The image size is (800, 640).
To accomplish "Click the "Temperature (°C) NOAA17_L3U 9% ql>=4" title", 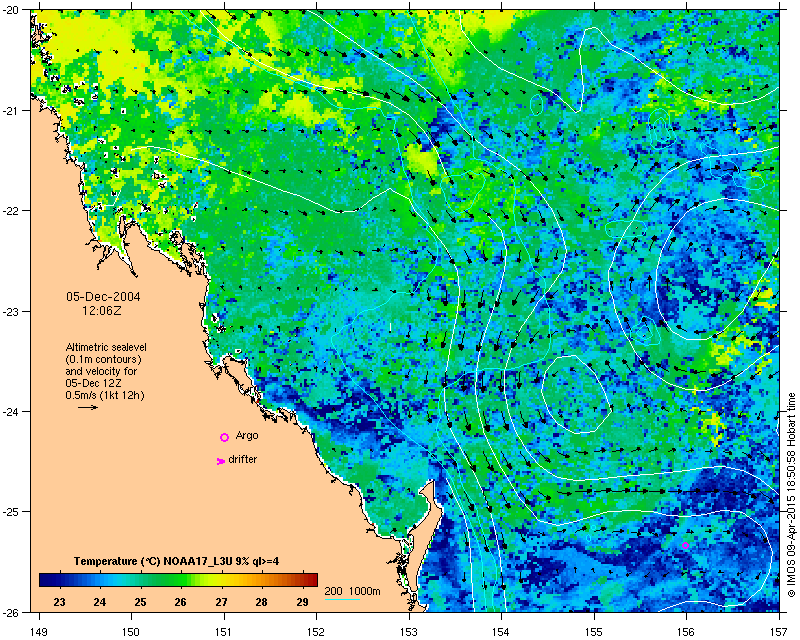I will (177, 561).
